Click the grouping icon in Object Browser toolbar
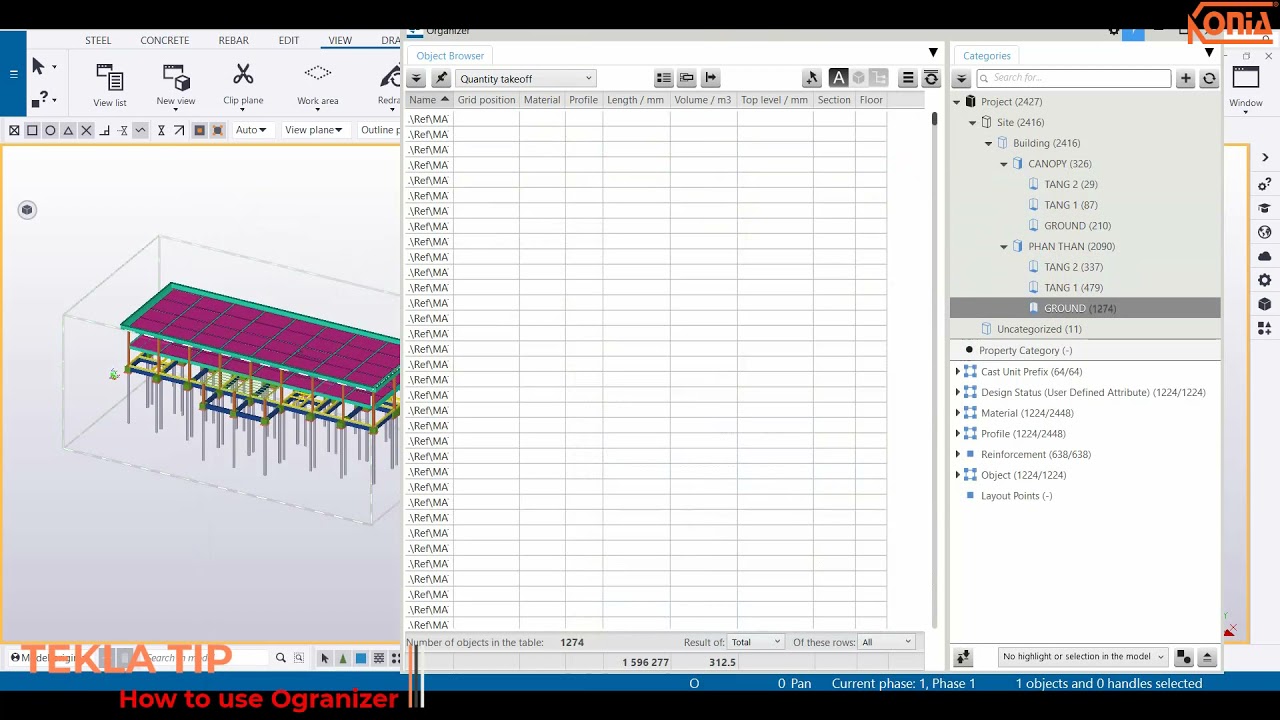Viewport: 1280px width, 720px height. click(687, 78)
